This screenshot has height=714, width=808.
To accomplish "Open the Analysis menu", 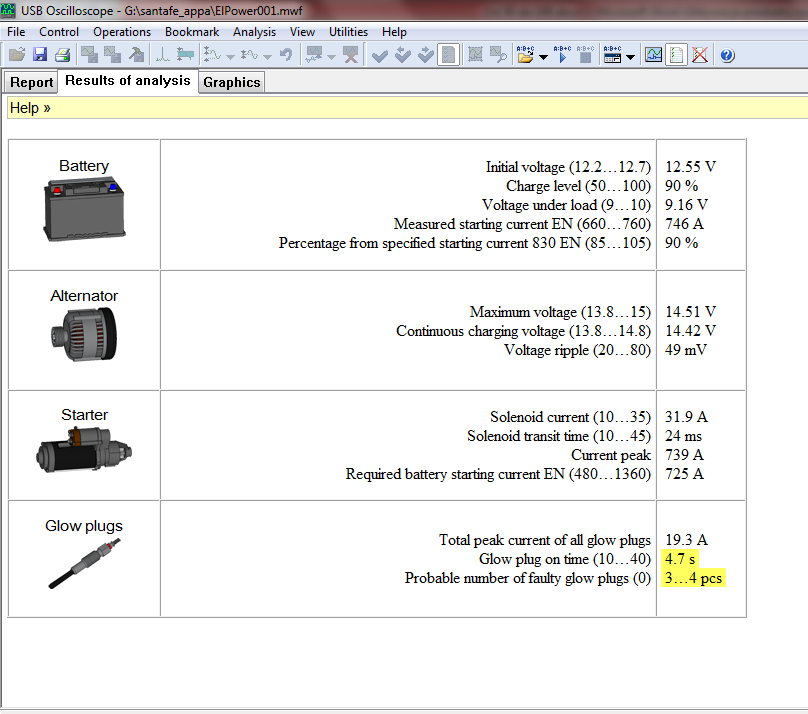I will click(254, 32).
